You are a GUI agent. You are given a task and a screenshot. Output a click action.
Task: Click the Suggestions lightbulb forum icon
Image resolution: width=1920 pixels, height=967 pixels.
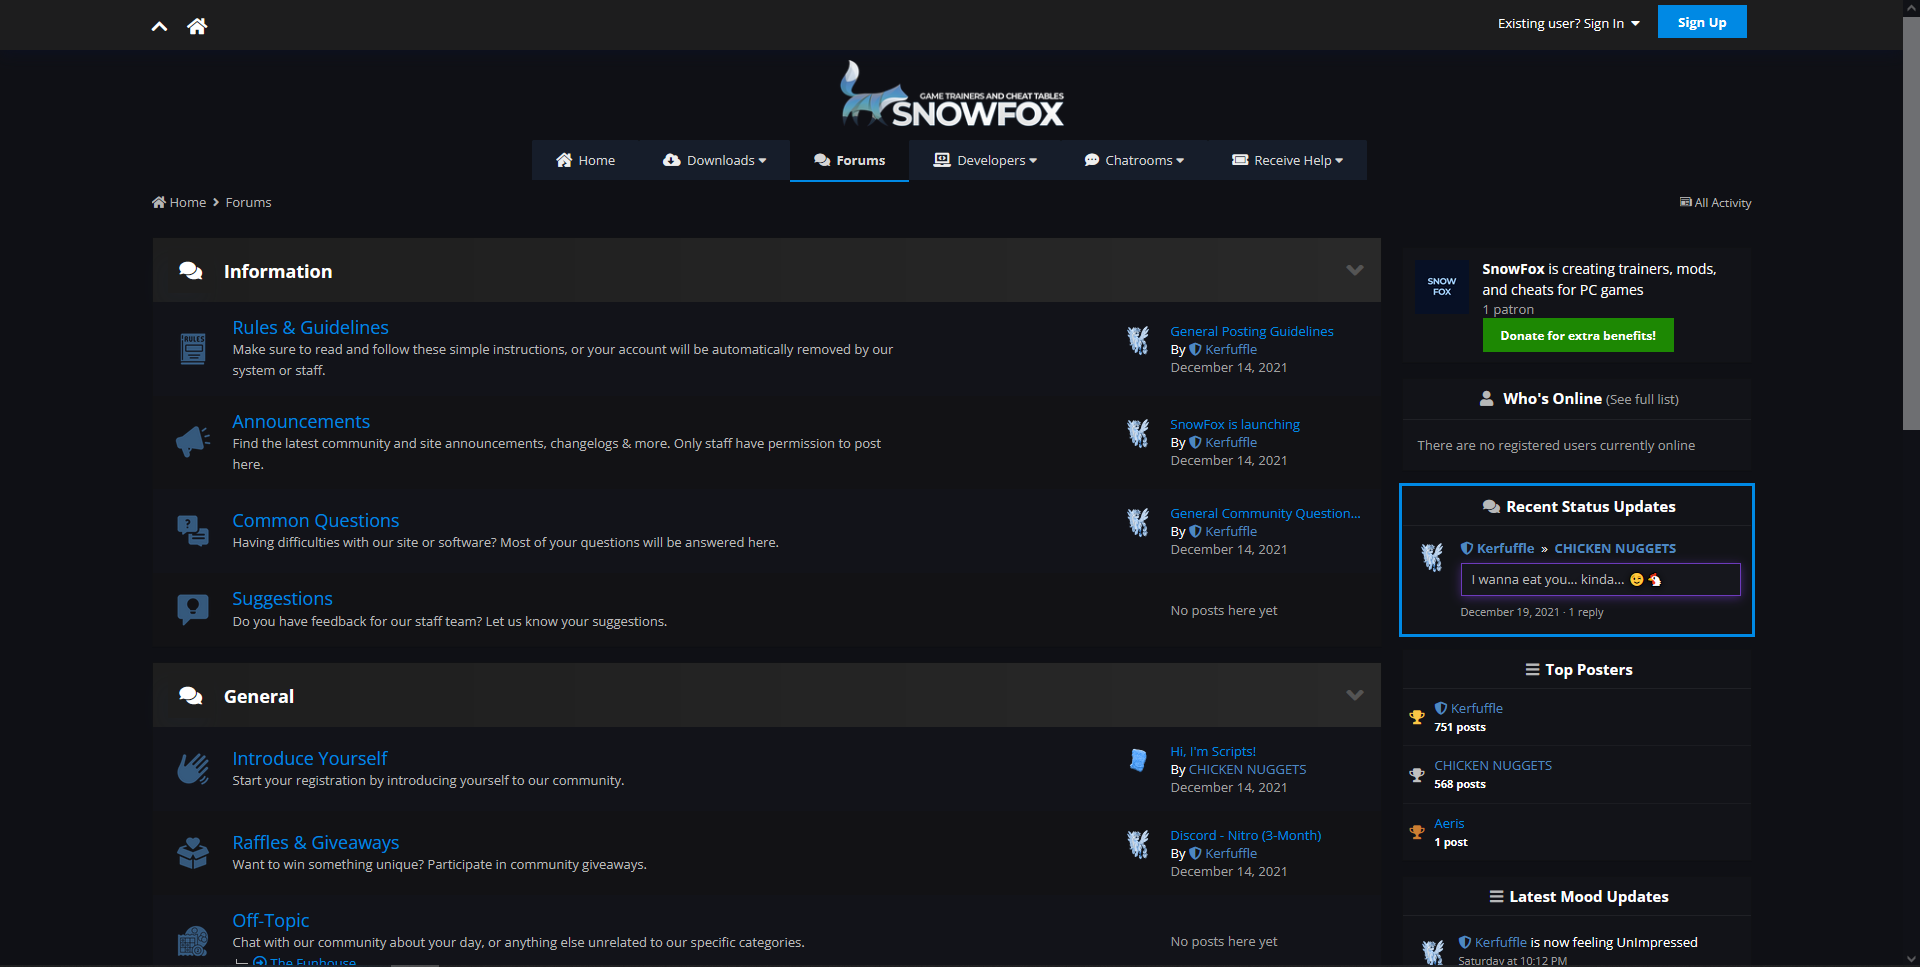[x=193, y=609]
